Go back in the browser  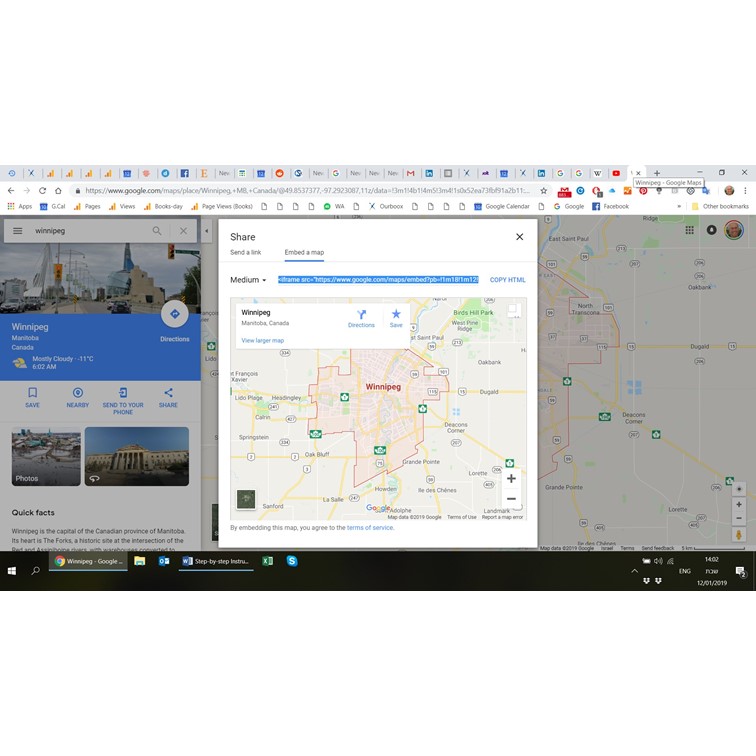coord(11,190)
